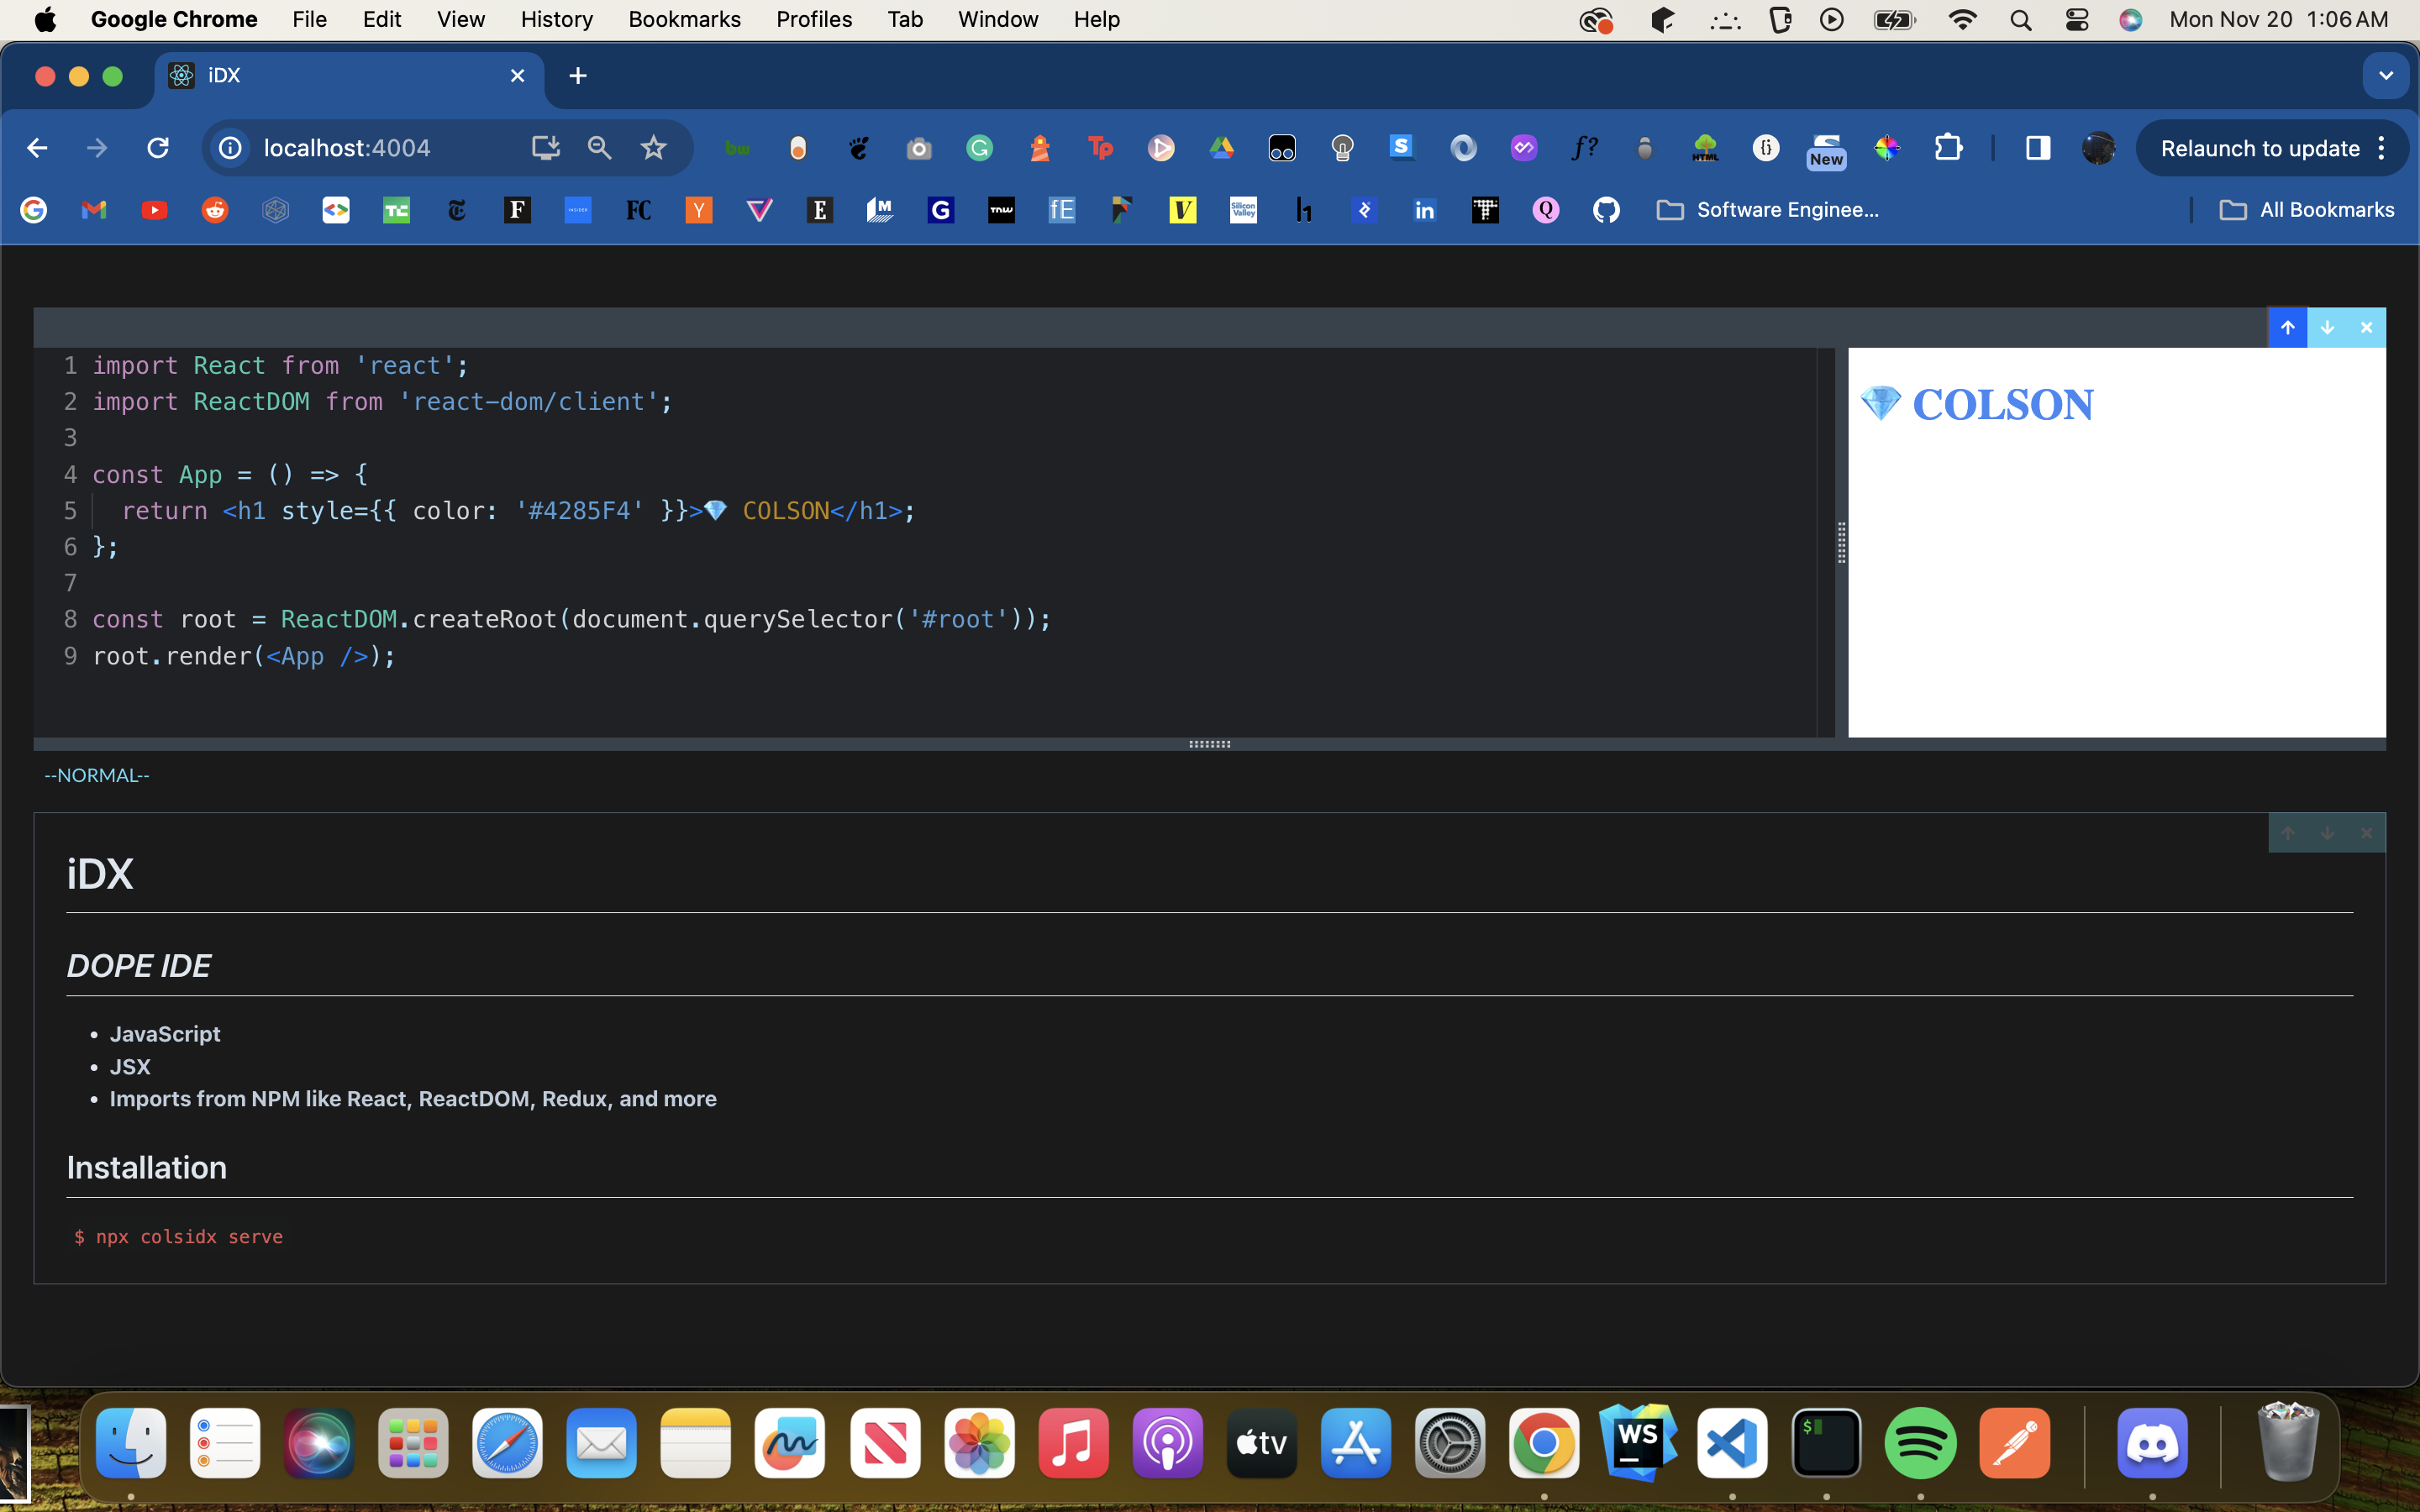
Task: Open a new tab with the plus button
Action: (x=577, y=76)
